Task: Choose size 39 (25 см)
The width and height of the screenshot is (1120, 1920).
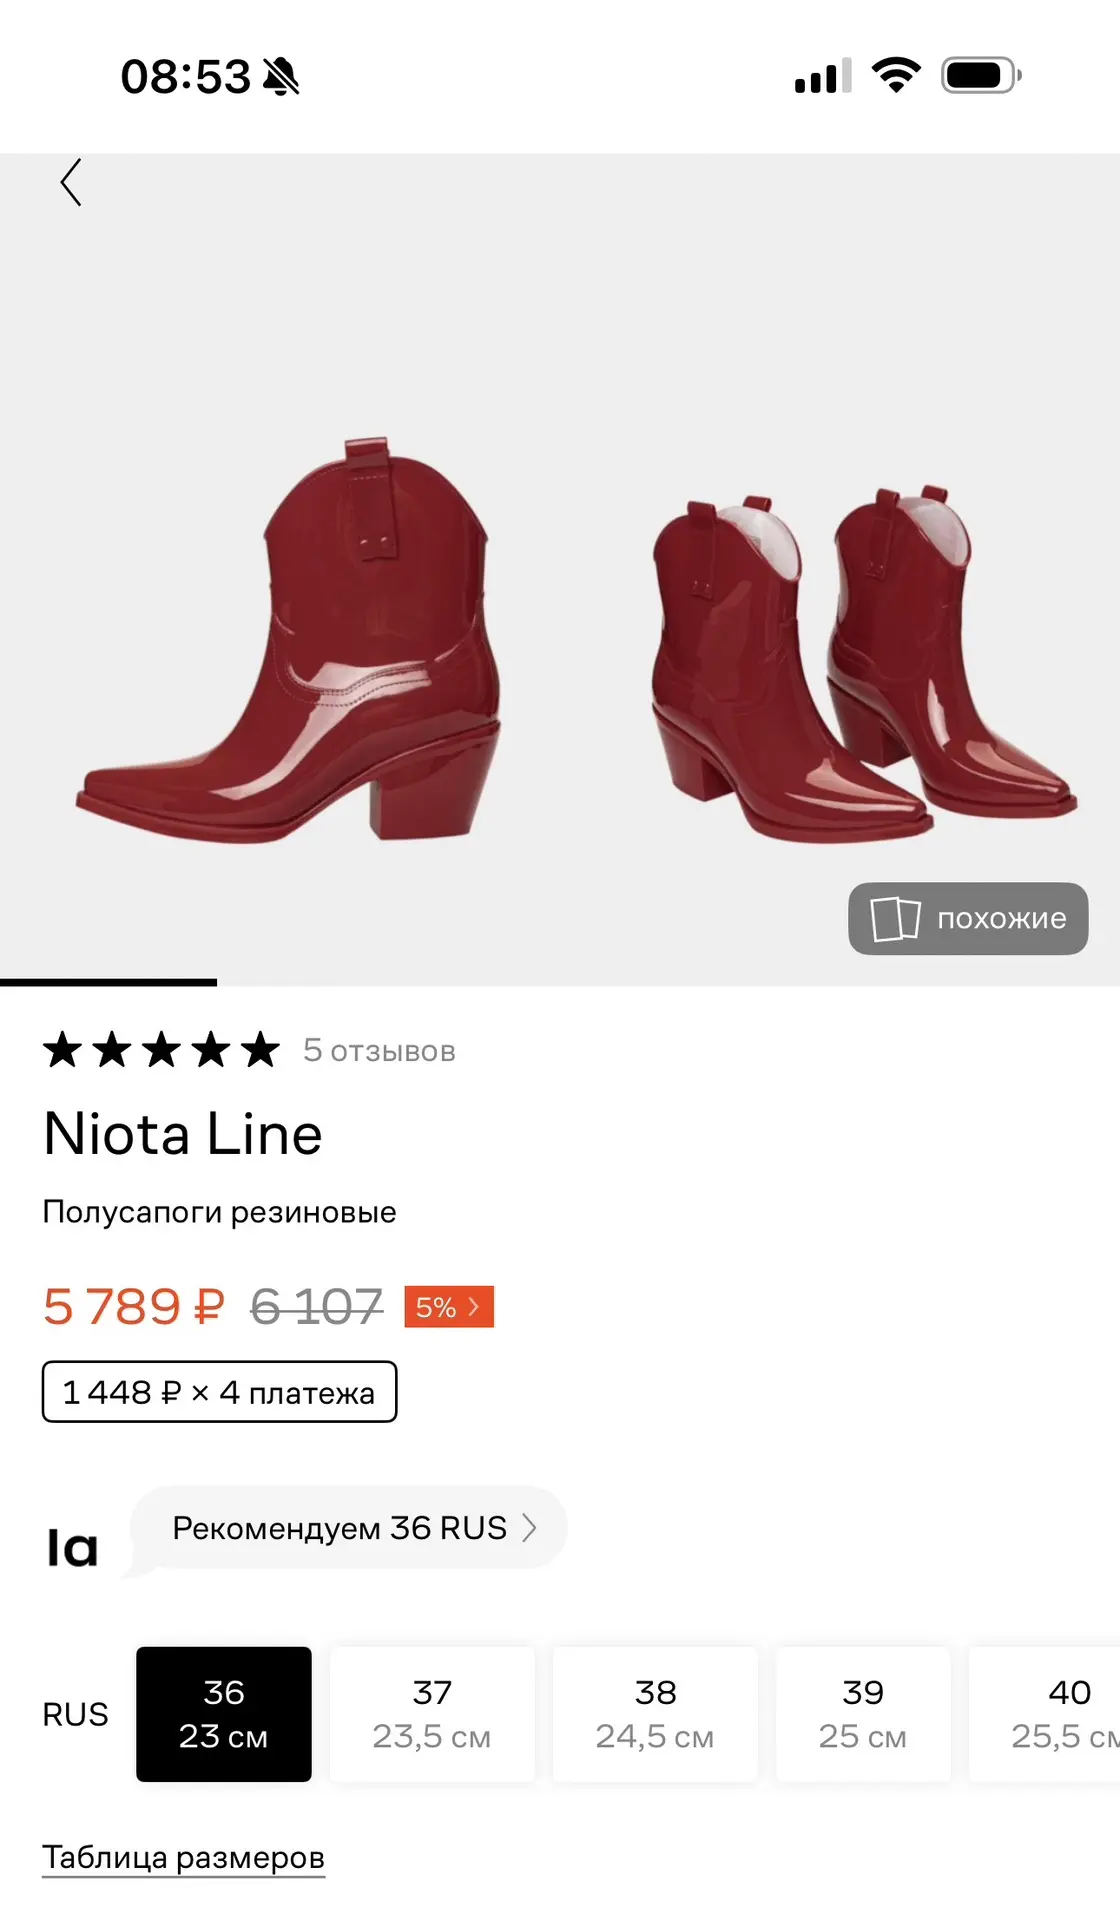Action: pos(863,1714)
